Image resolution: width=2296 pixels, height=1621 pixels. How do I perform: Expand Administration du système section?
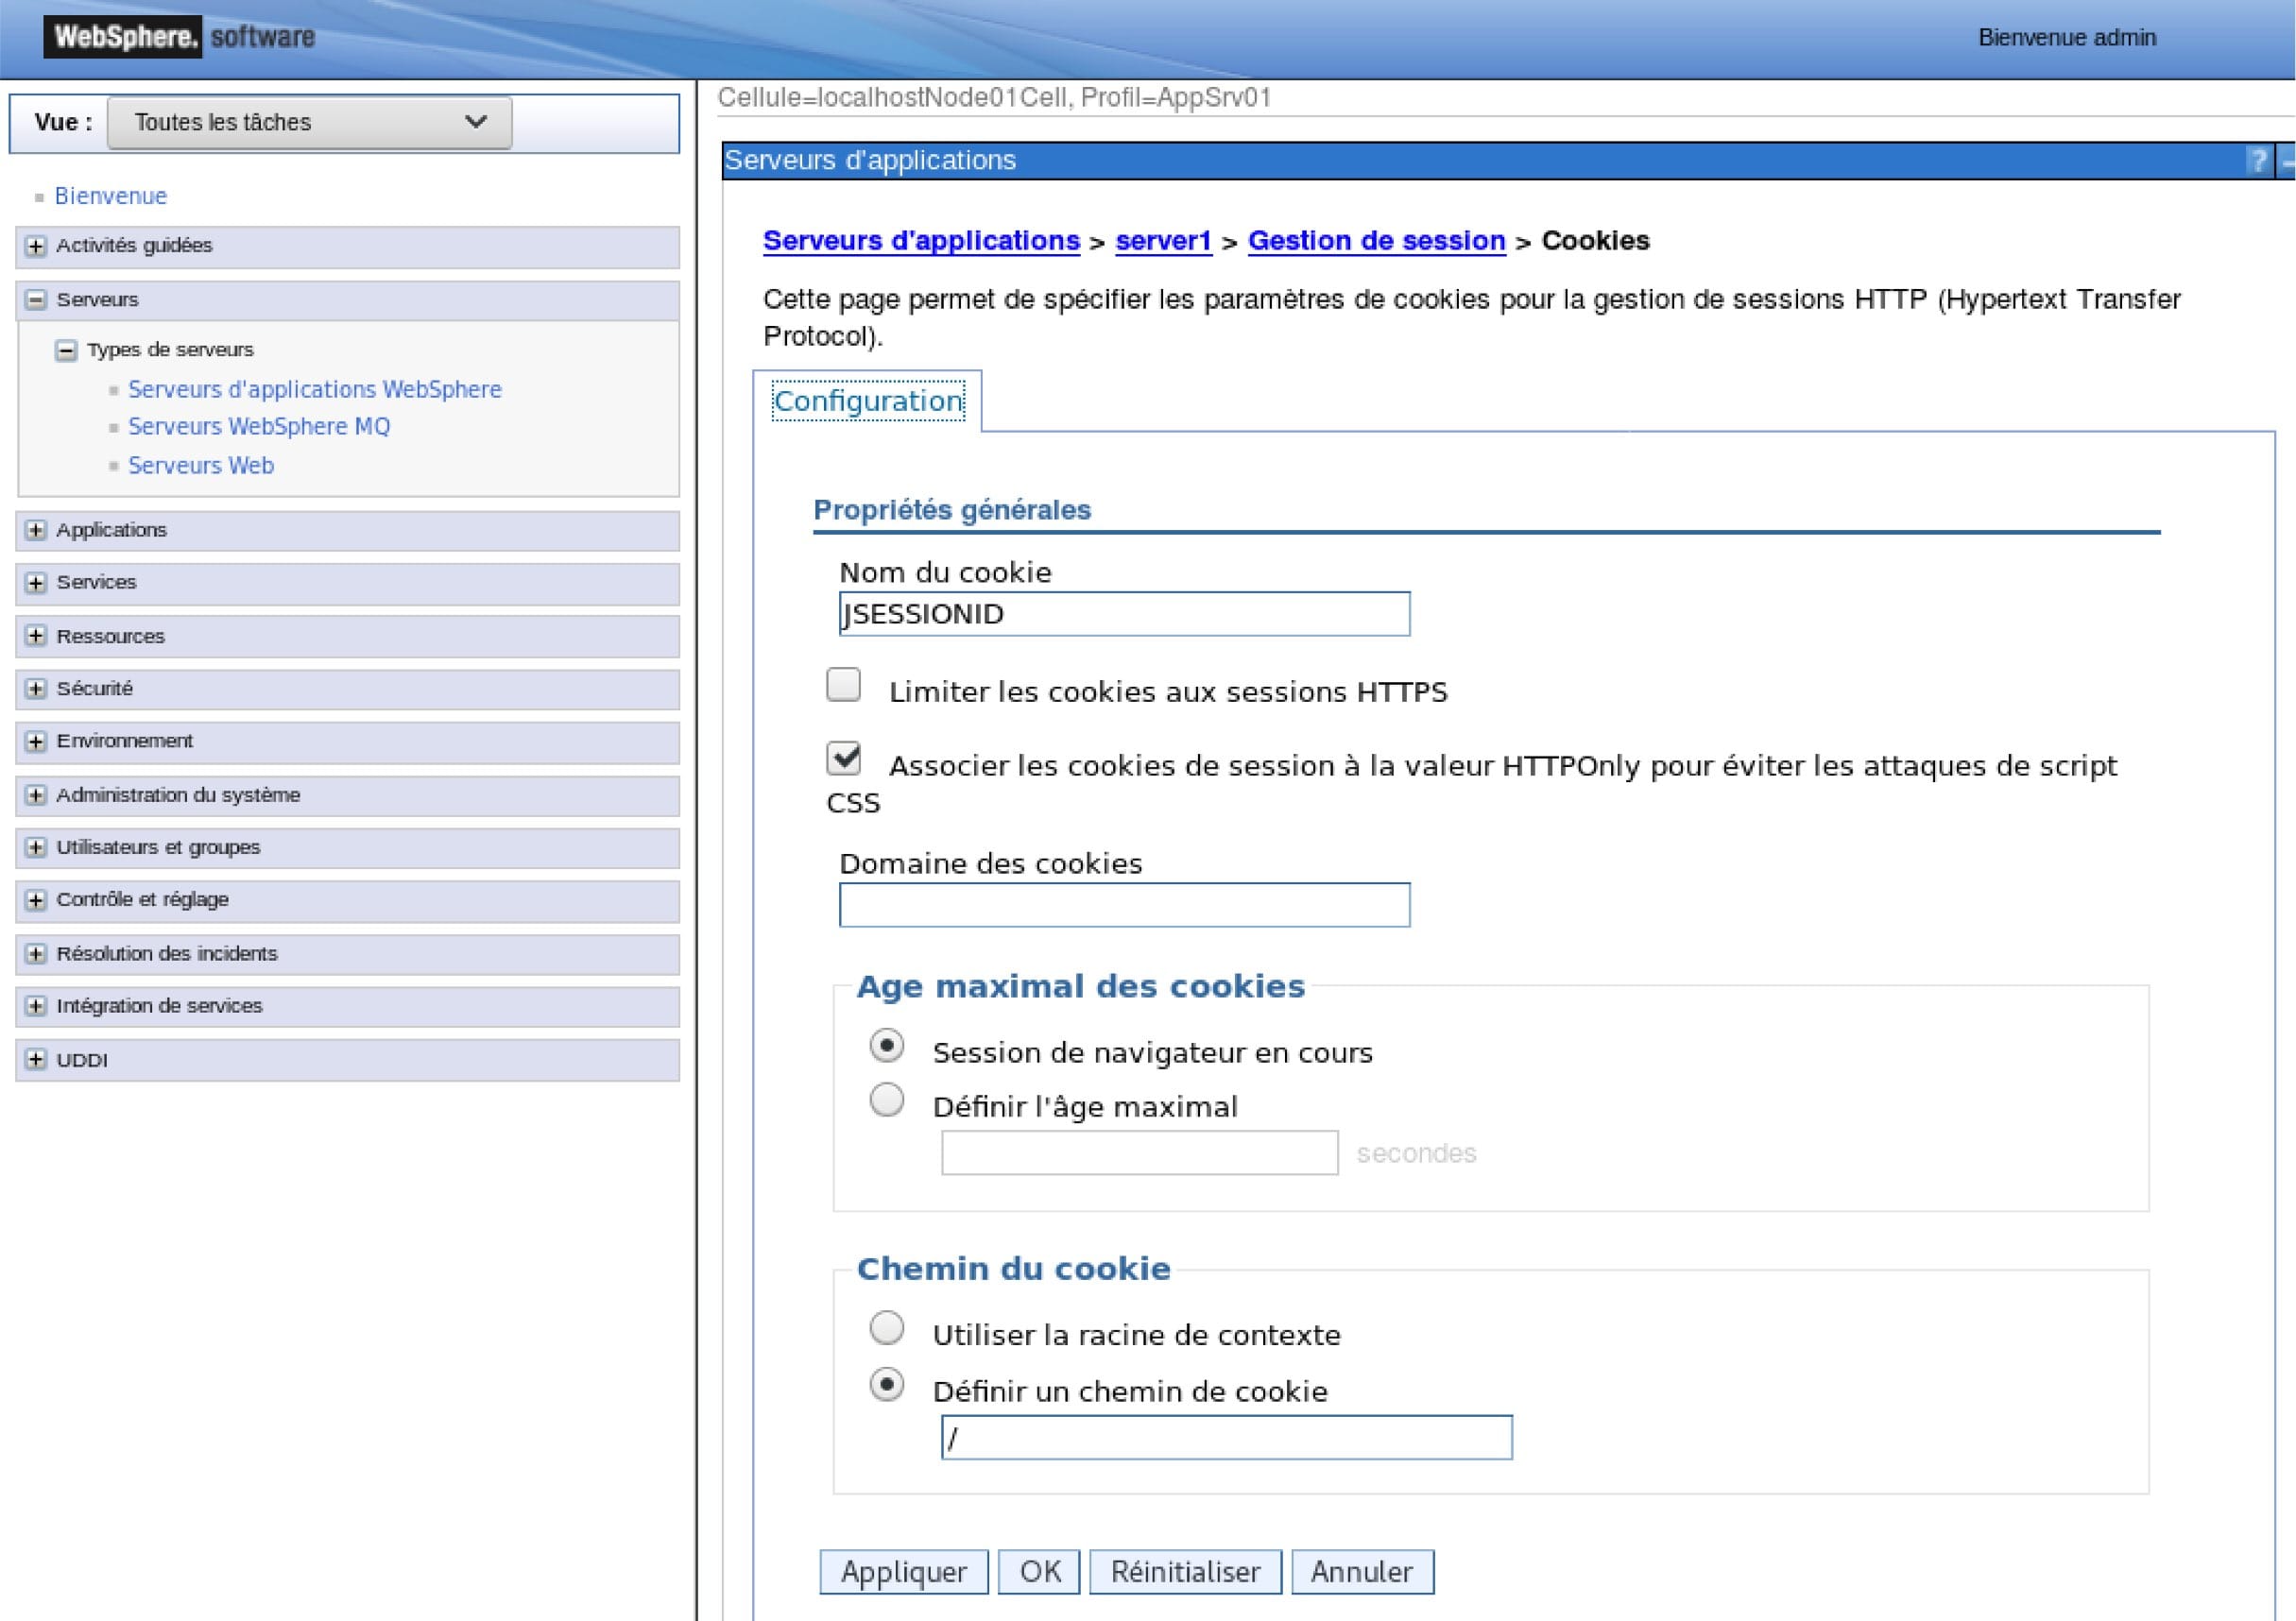36,796
